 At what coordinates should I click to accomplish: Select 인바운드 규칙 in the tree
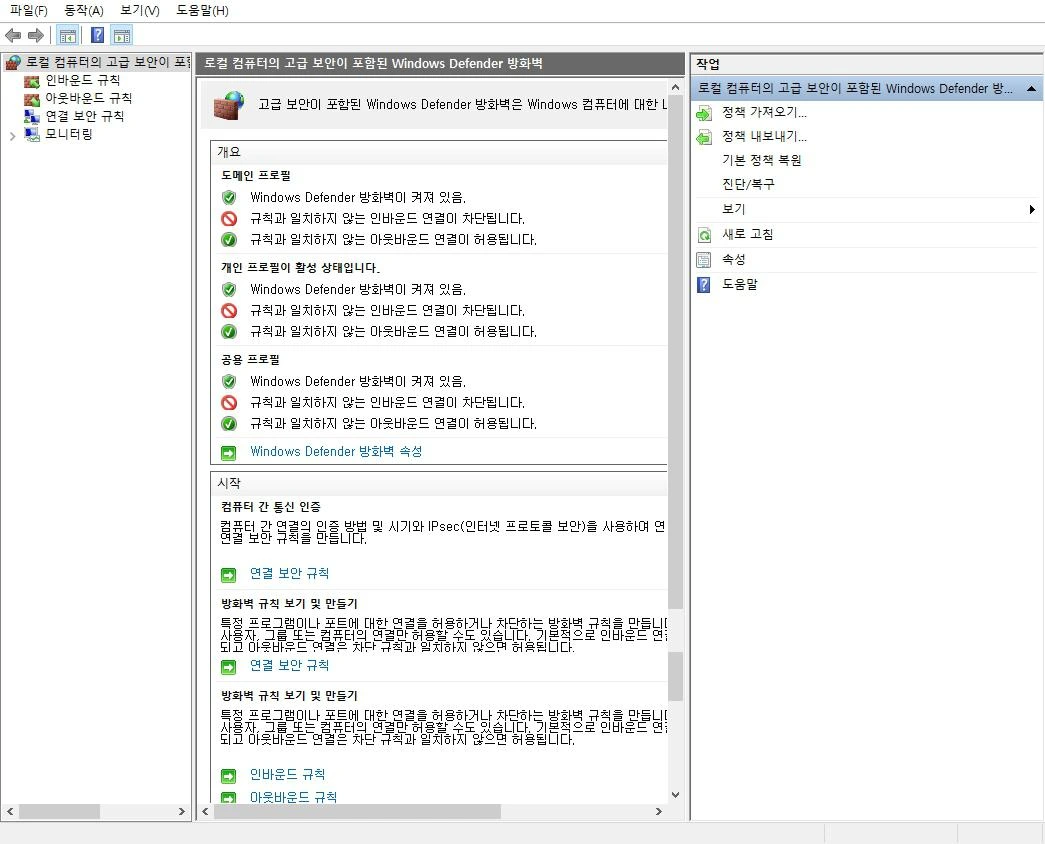[83, 81]
